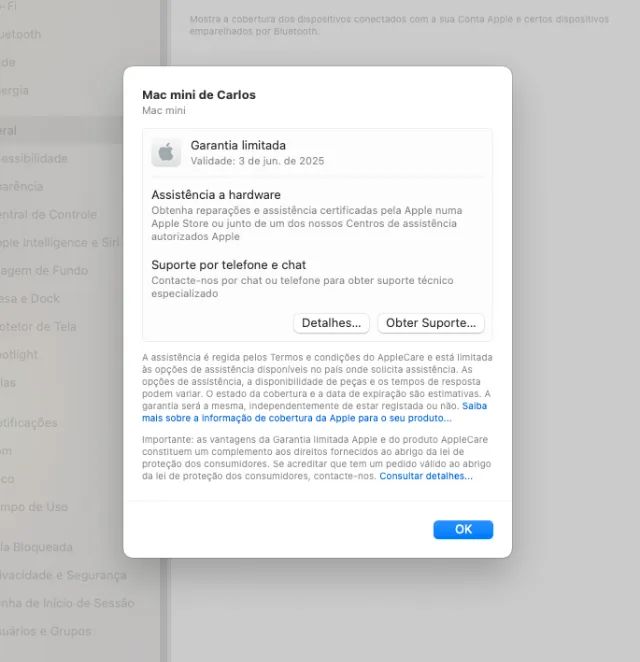This screenshot has width=640, height=662.
Task: Click Validade: 3 de jun. de 2025
Action: click(x=257, y=161)
